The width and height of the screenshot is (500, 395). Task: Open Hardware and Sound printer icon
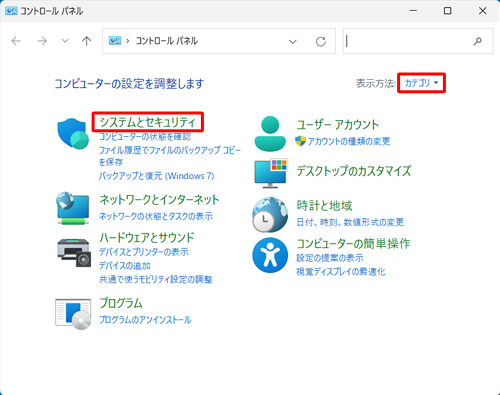point(74,252)
